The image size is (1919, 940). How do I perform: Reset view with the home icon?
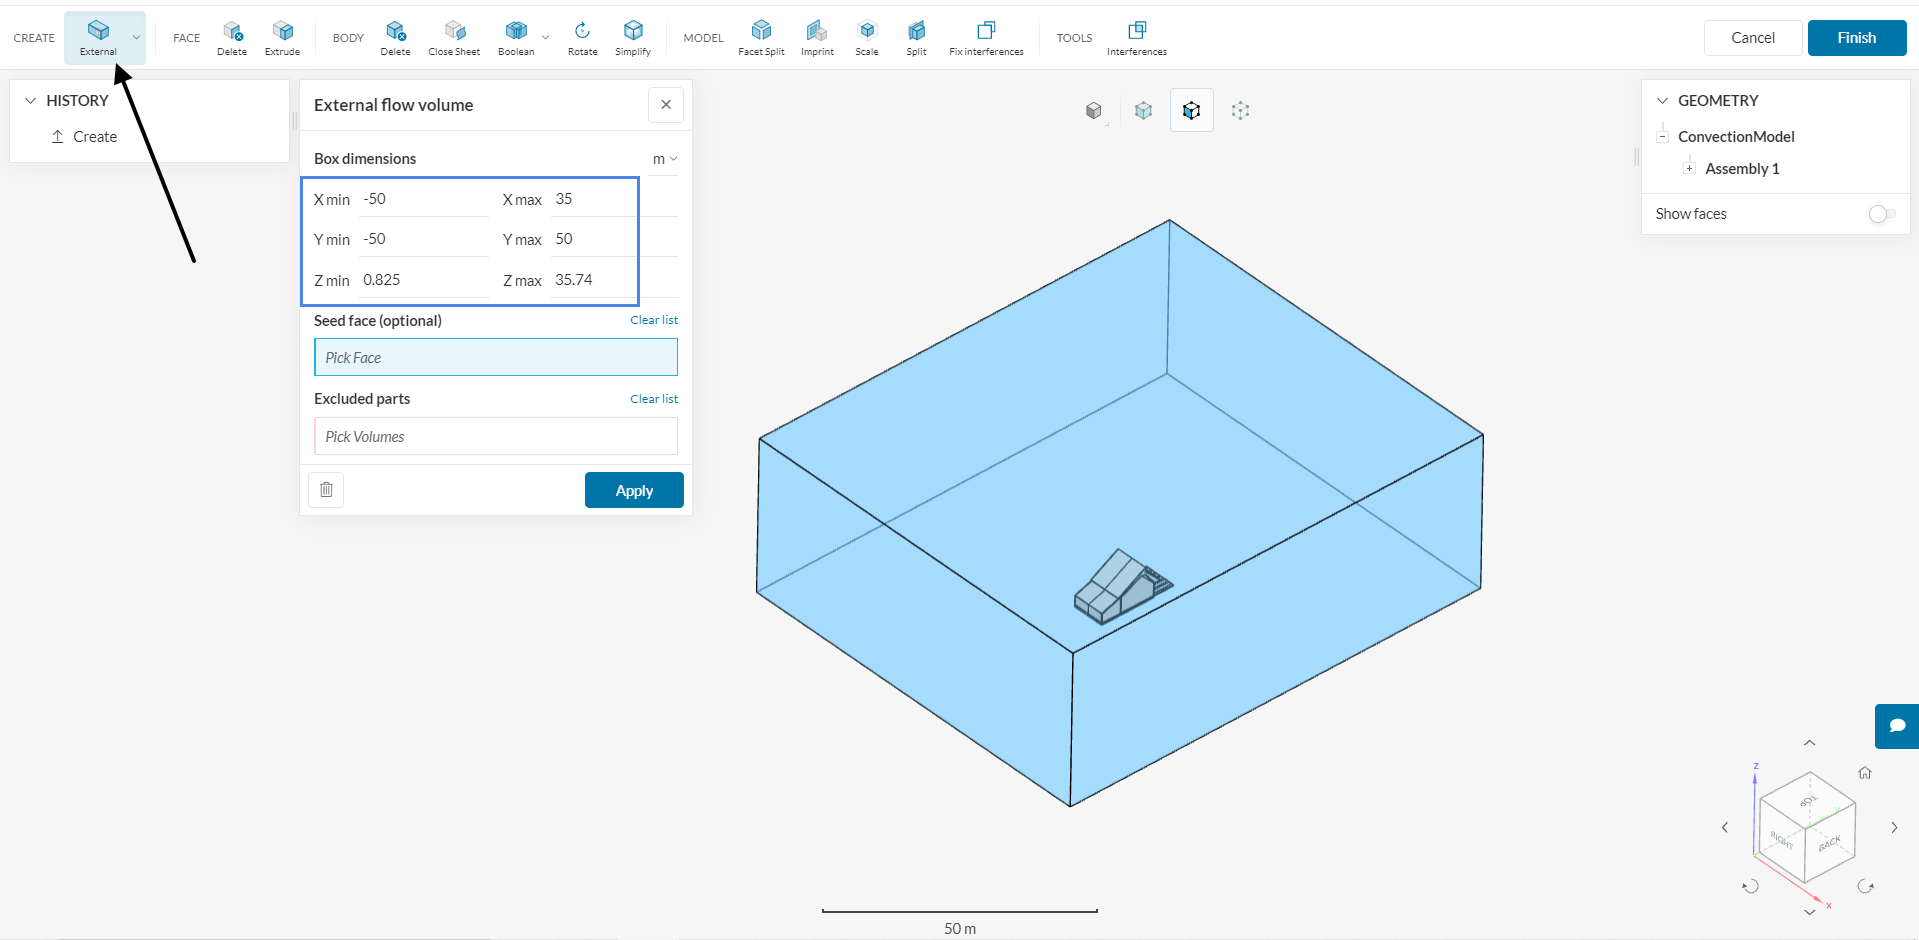1865,773
